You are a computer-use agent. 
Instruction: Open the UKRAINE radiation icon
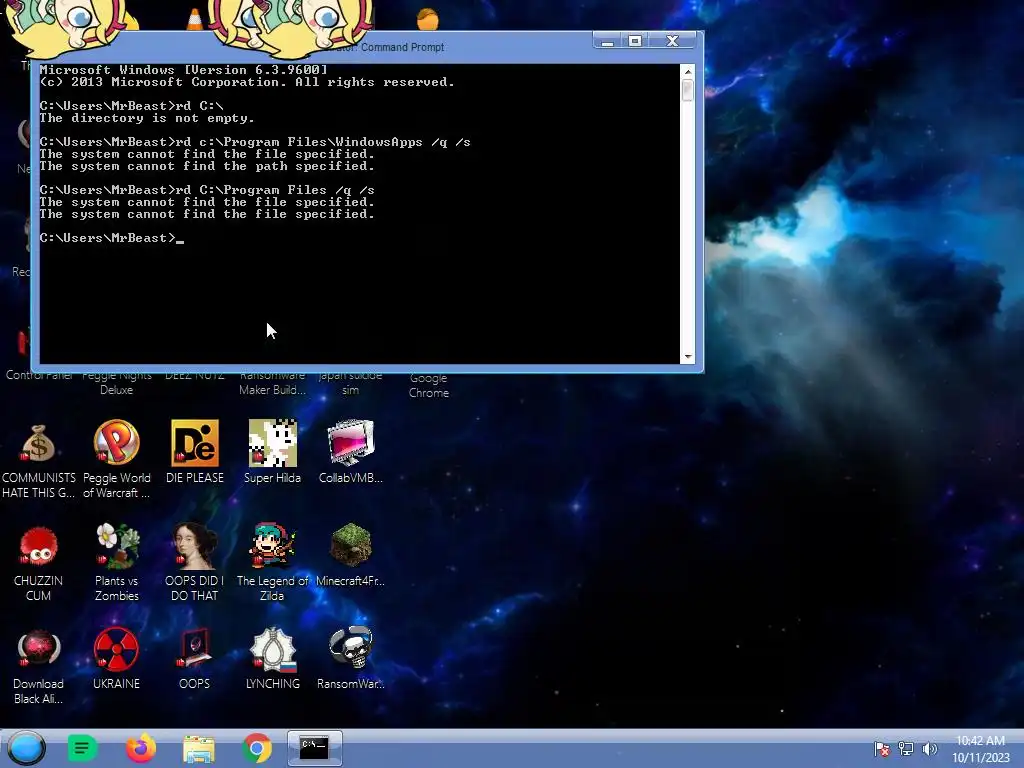coord(116,659)
